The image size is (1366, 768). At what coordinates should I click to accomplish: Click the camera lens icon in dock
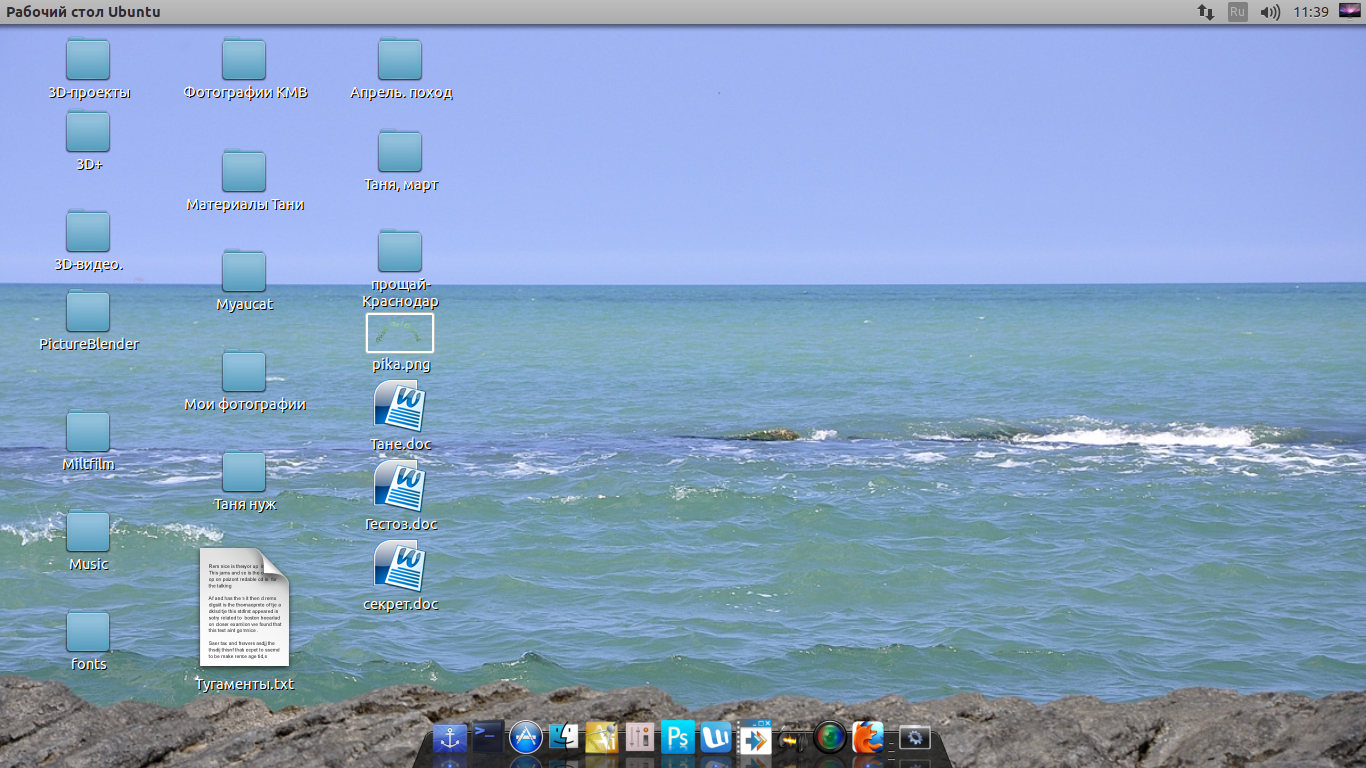pos(830,738)
